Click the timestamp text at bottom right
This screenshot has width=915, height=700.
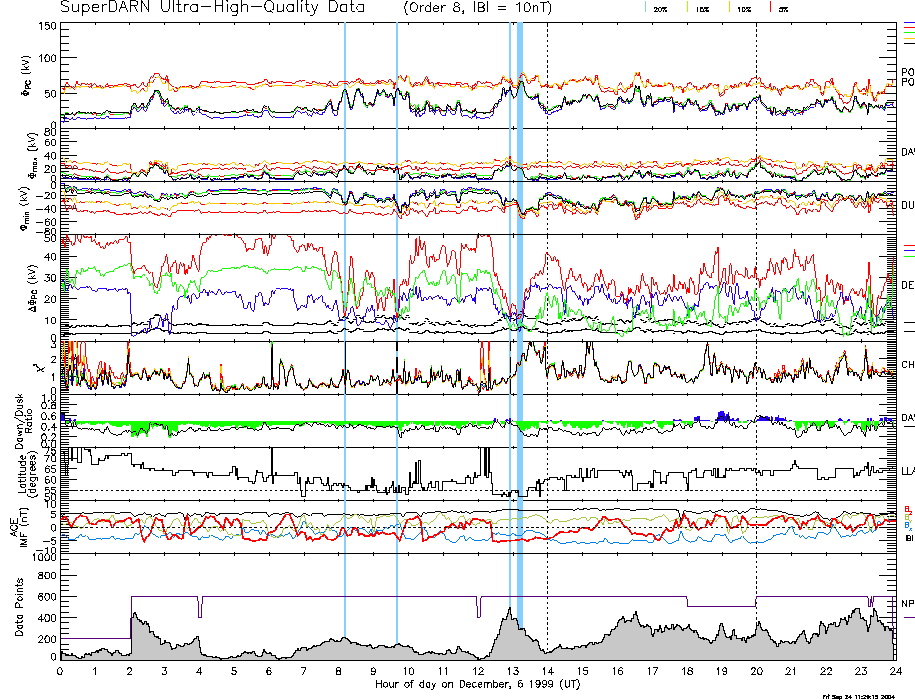(x=867, y=696)
